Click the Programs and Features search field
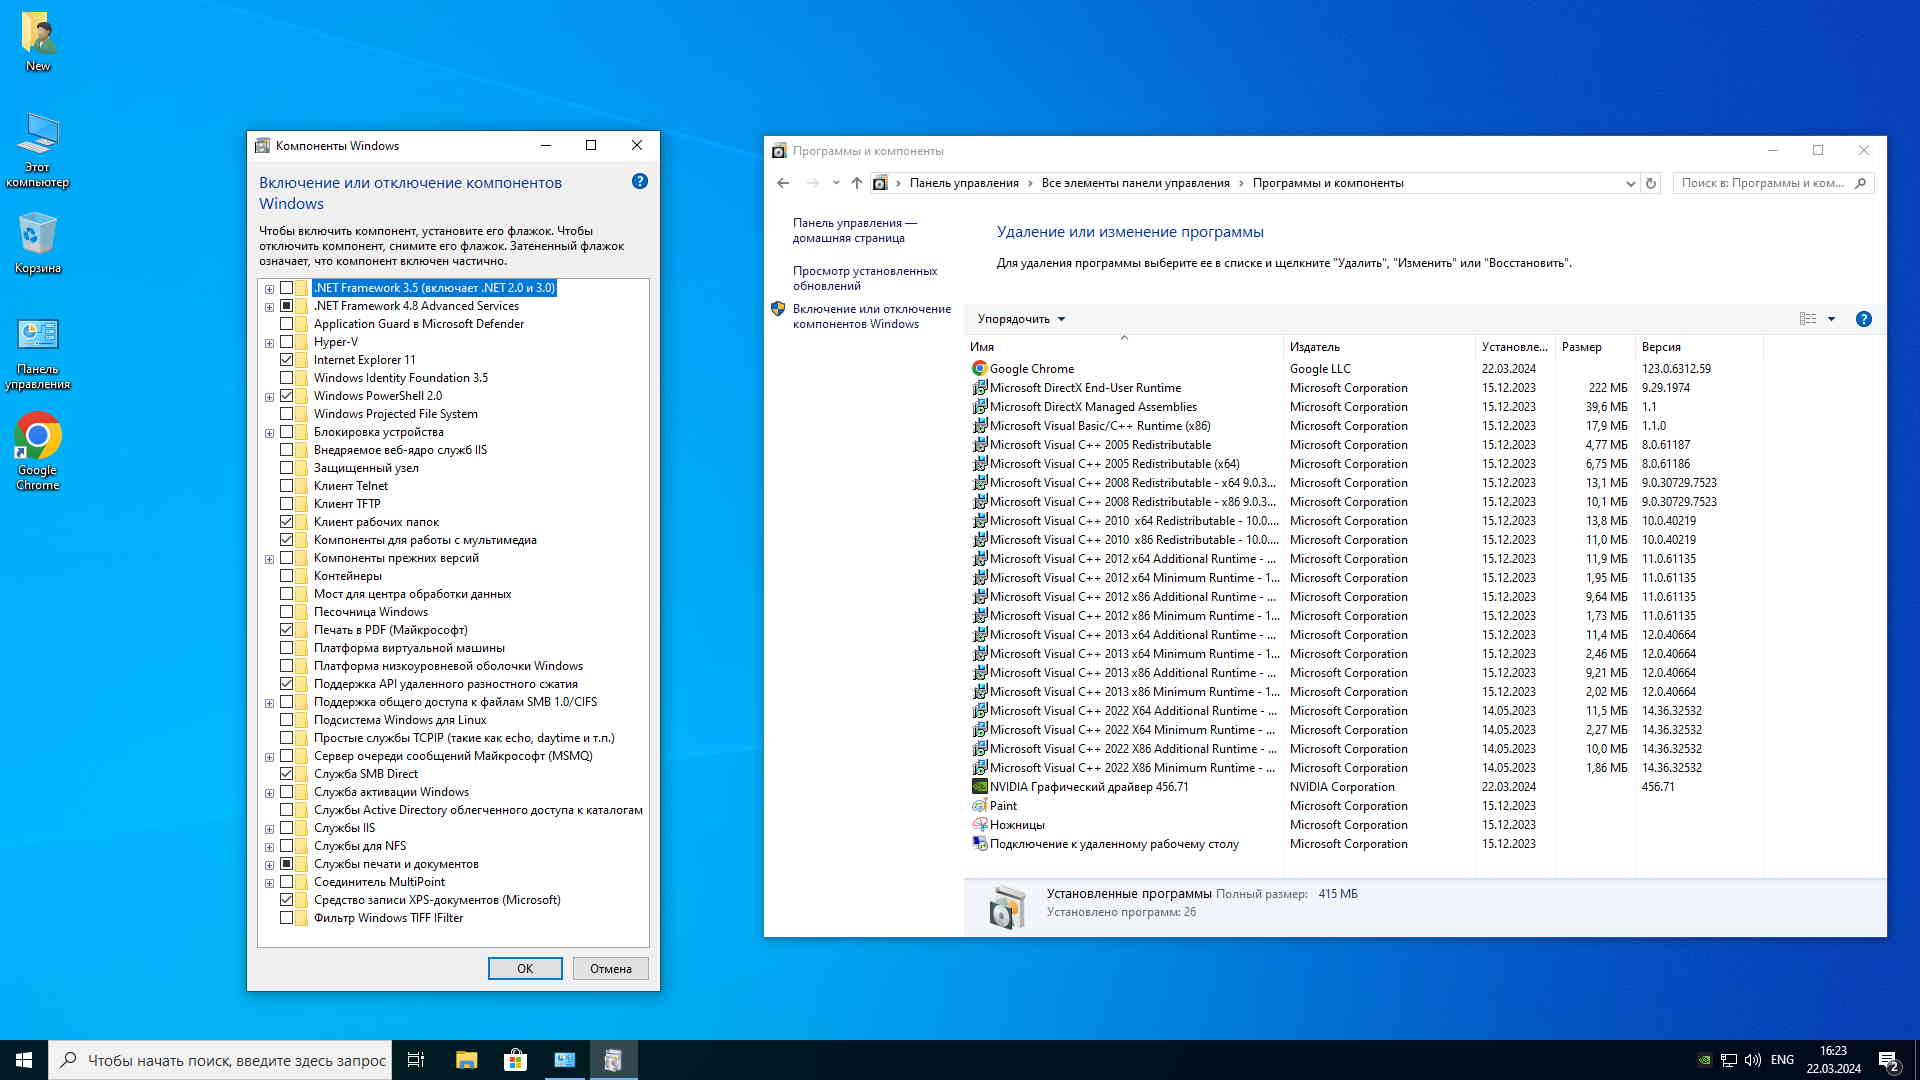This screenshot has height=1080, width=1920. click(x=1762, y=183)
